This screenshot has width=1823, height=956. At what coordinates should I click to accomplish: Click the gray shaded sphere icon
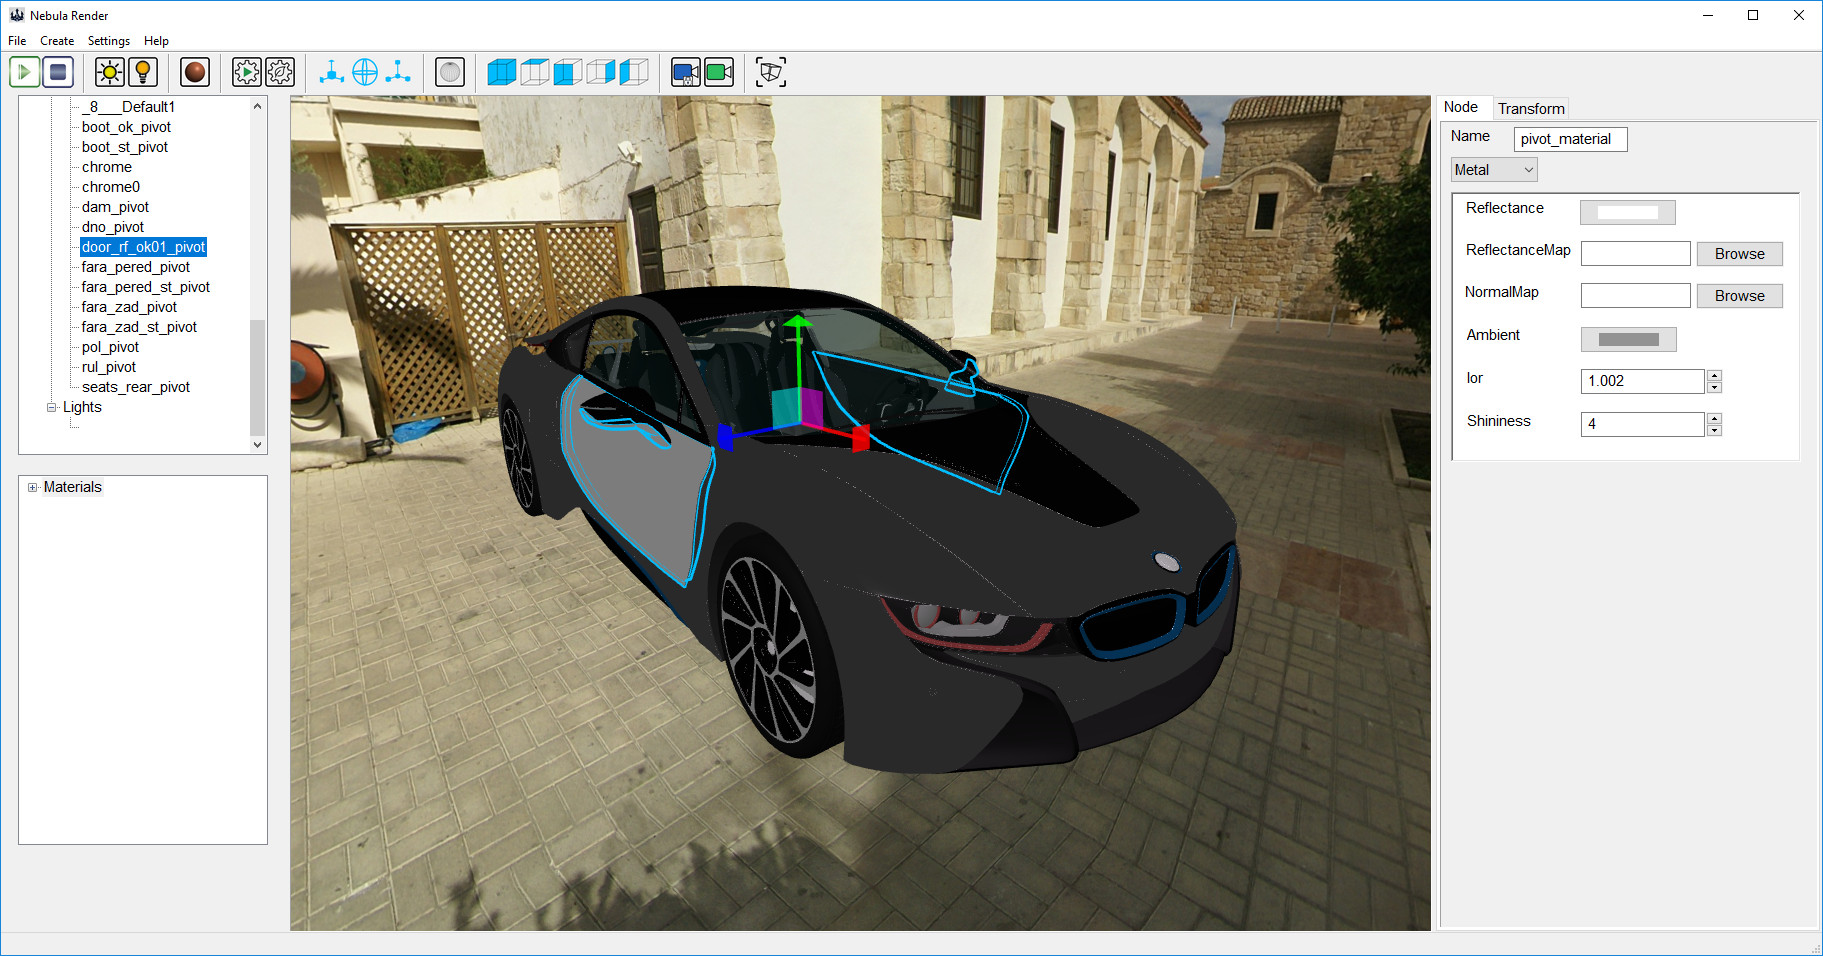click(450, 72)
